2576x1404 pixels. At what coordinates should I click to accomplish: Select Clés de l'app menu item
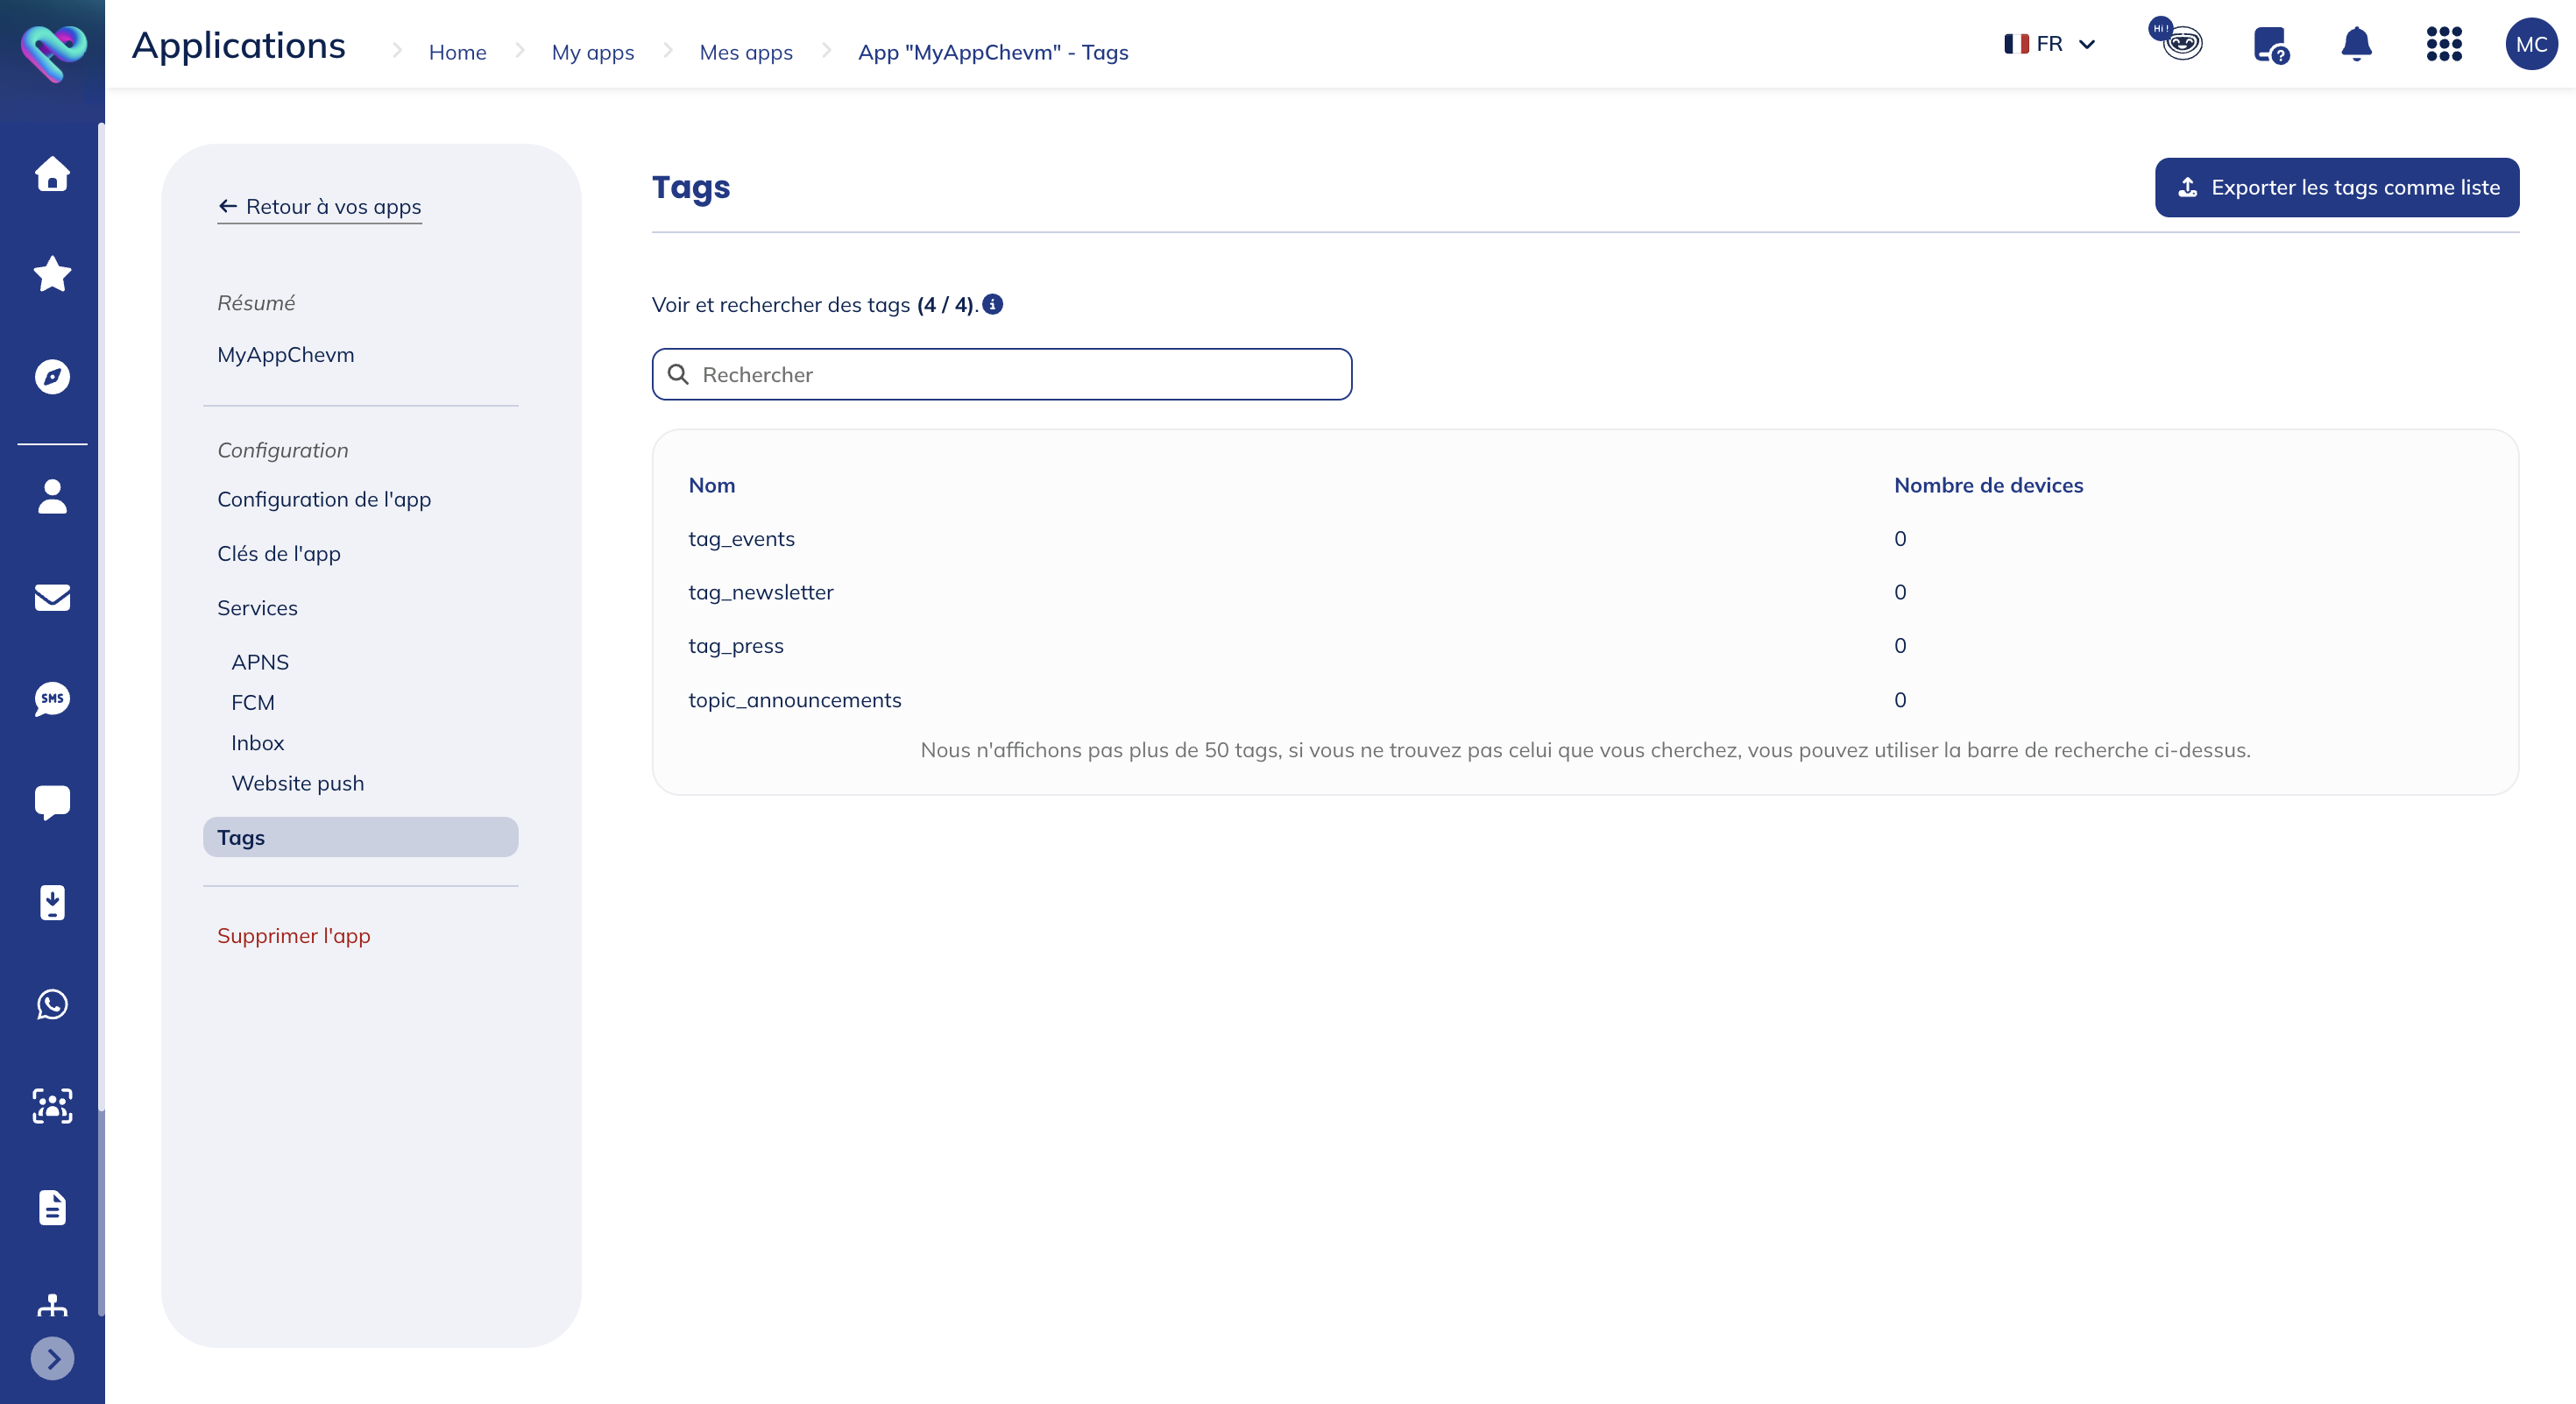point(278,553)
